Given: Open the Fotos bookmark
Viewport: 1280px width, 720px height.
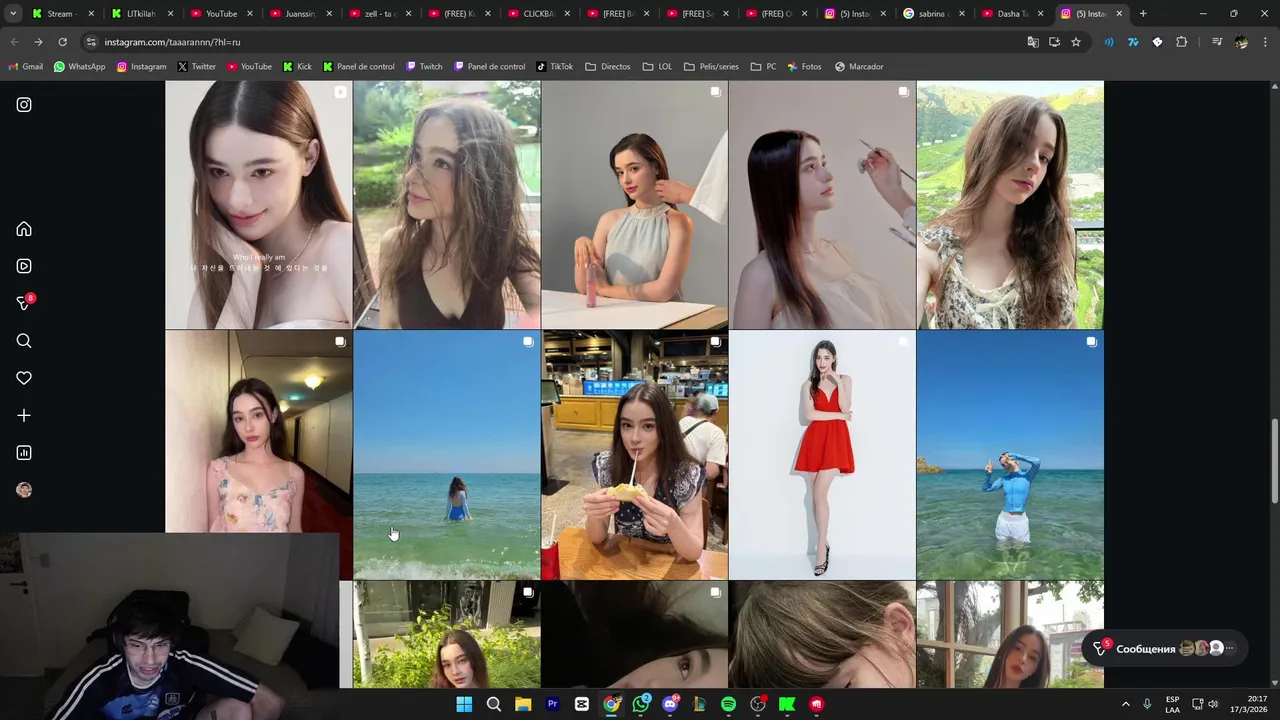Looking at the screenshot, I should 804,67.
